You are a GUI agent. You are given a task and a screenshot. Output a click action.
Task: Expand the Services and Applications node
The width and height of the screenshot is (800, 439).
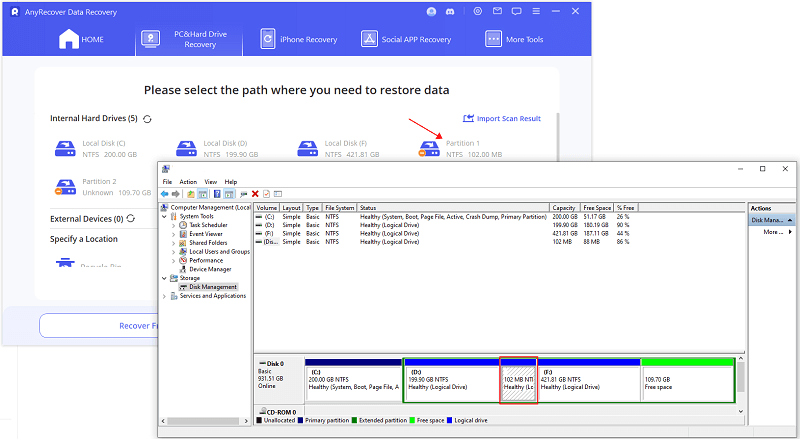click(165, 296)
